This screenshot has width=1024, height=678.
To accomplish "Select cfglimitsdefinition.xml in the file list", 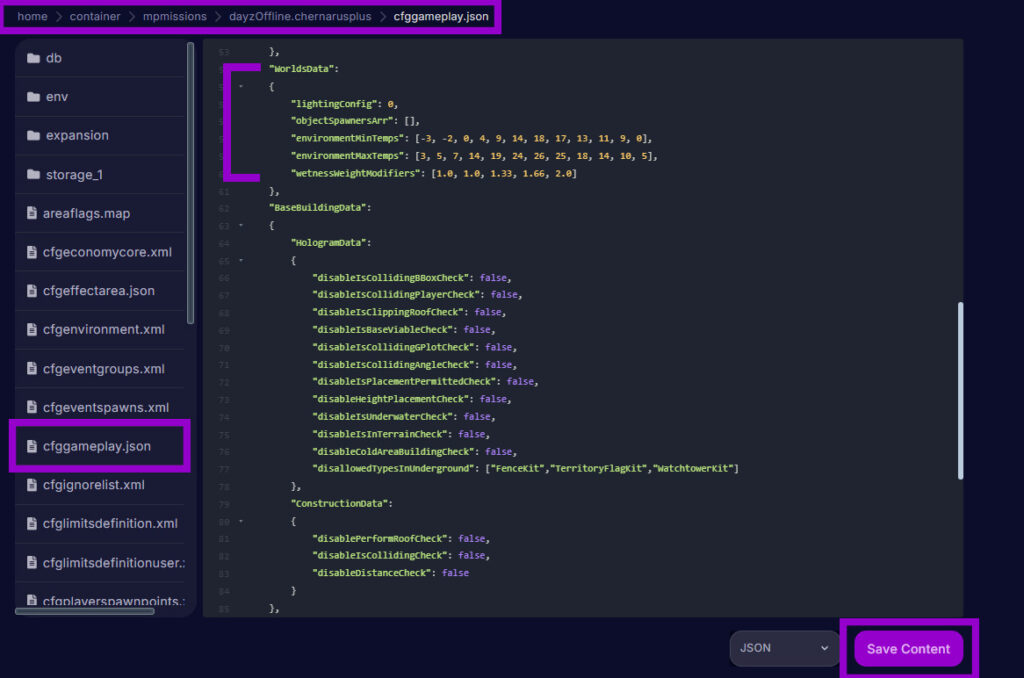I will tap(109, 524).
